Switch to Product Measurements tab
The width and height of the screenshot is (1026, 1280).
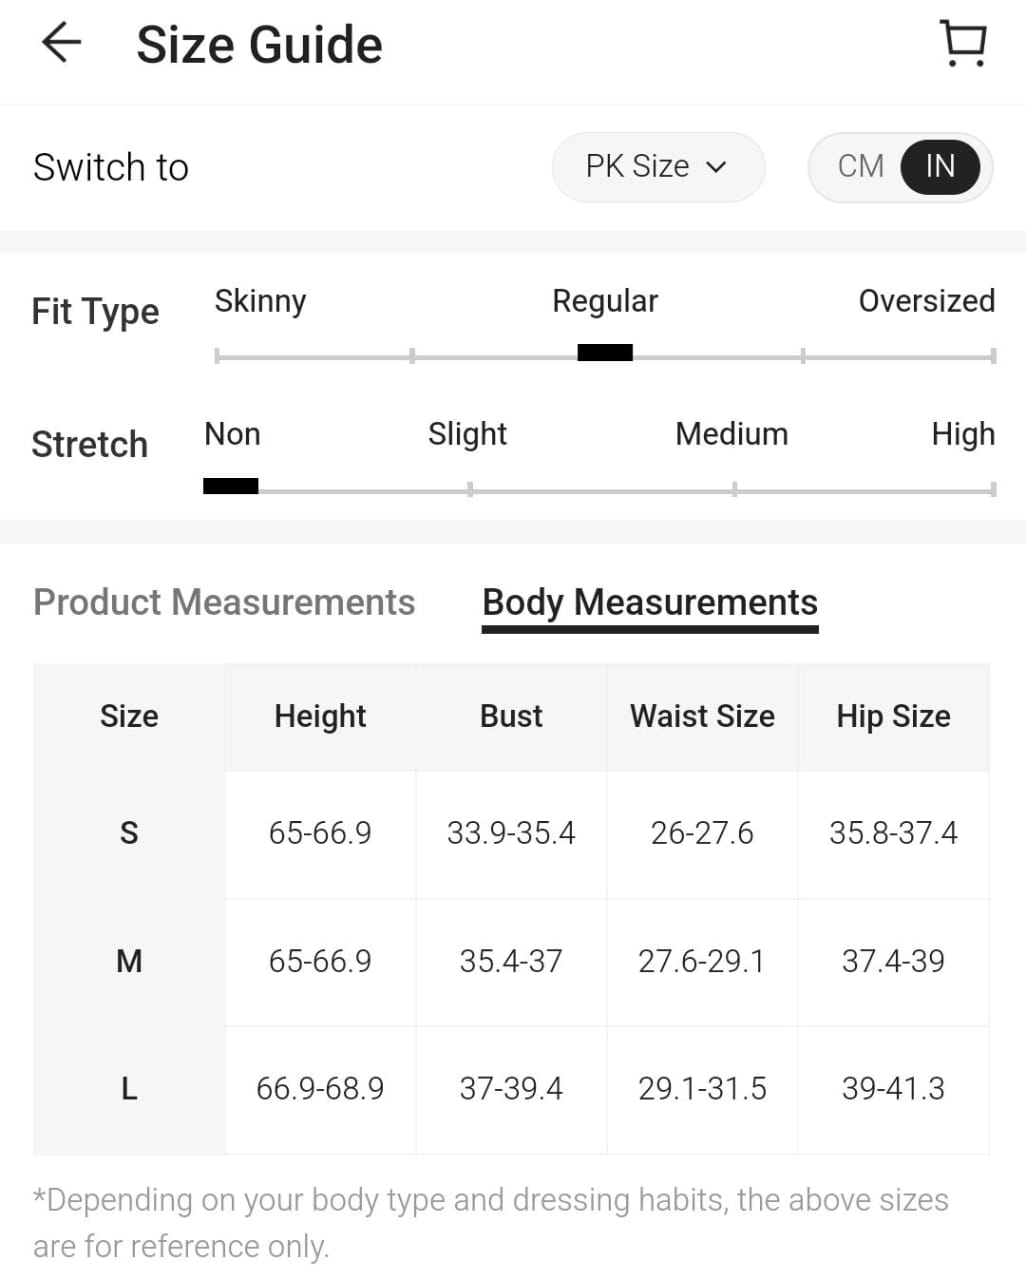click(224, 602)
